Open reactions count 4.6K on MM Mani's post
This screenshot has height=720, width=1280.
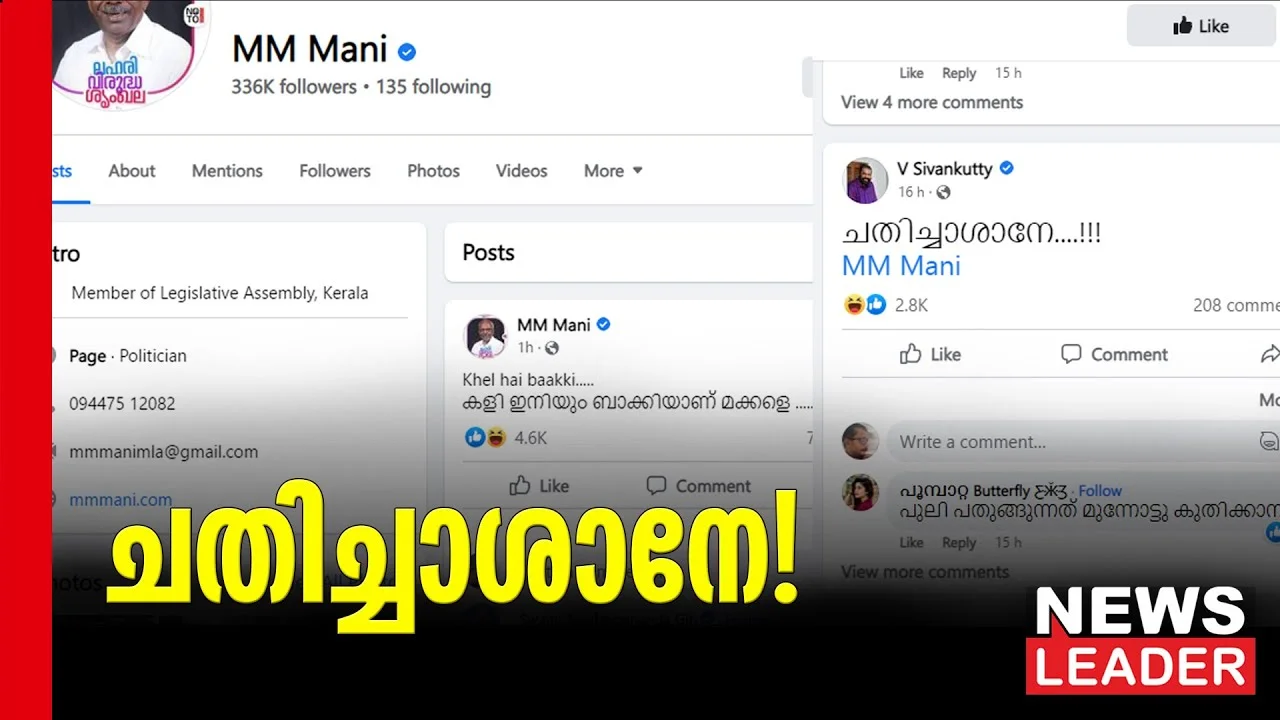[530, 437]
